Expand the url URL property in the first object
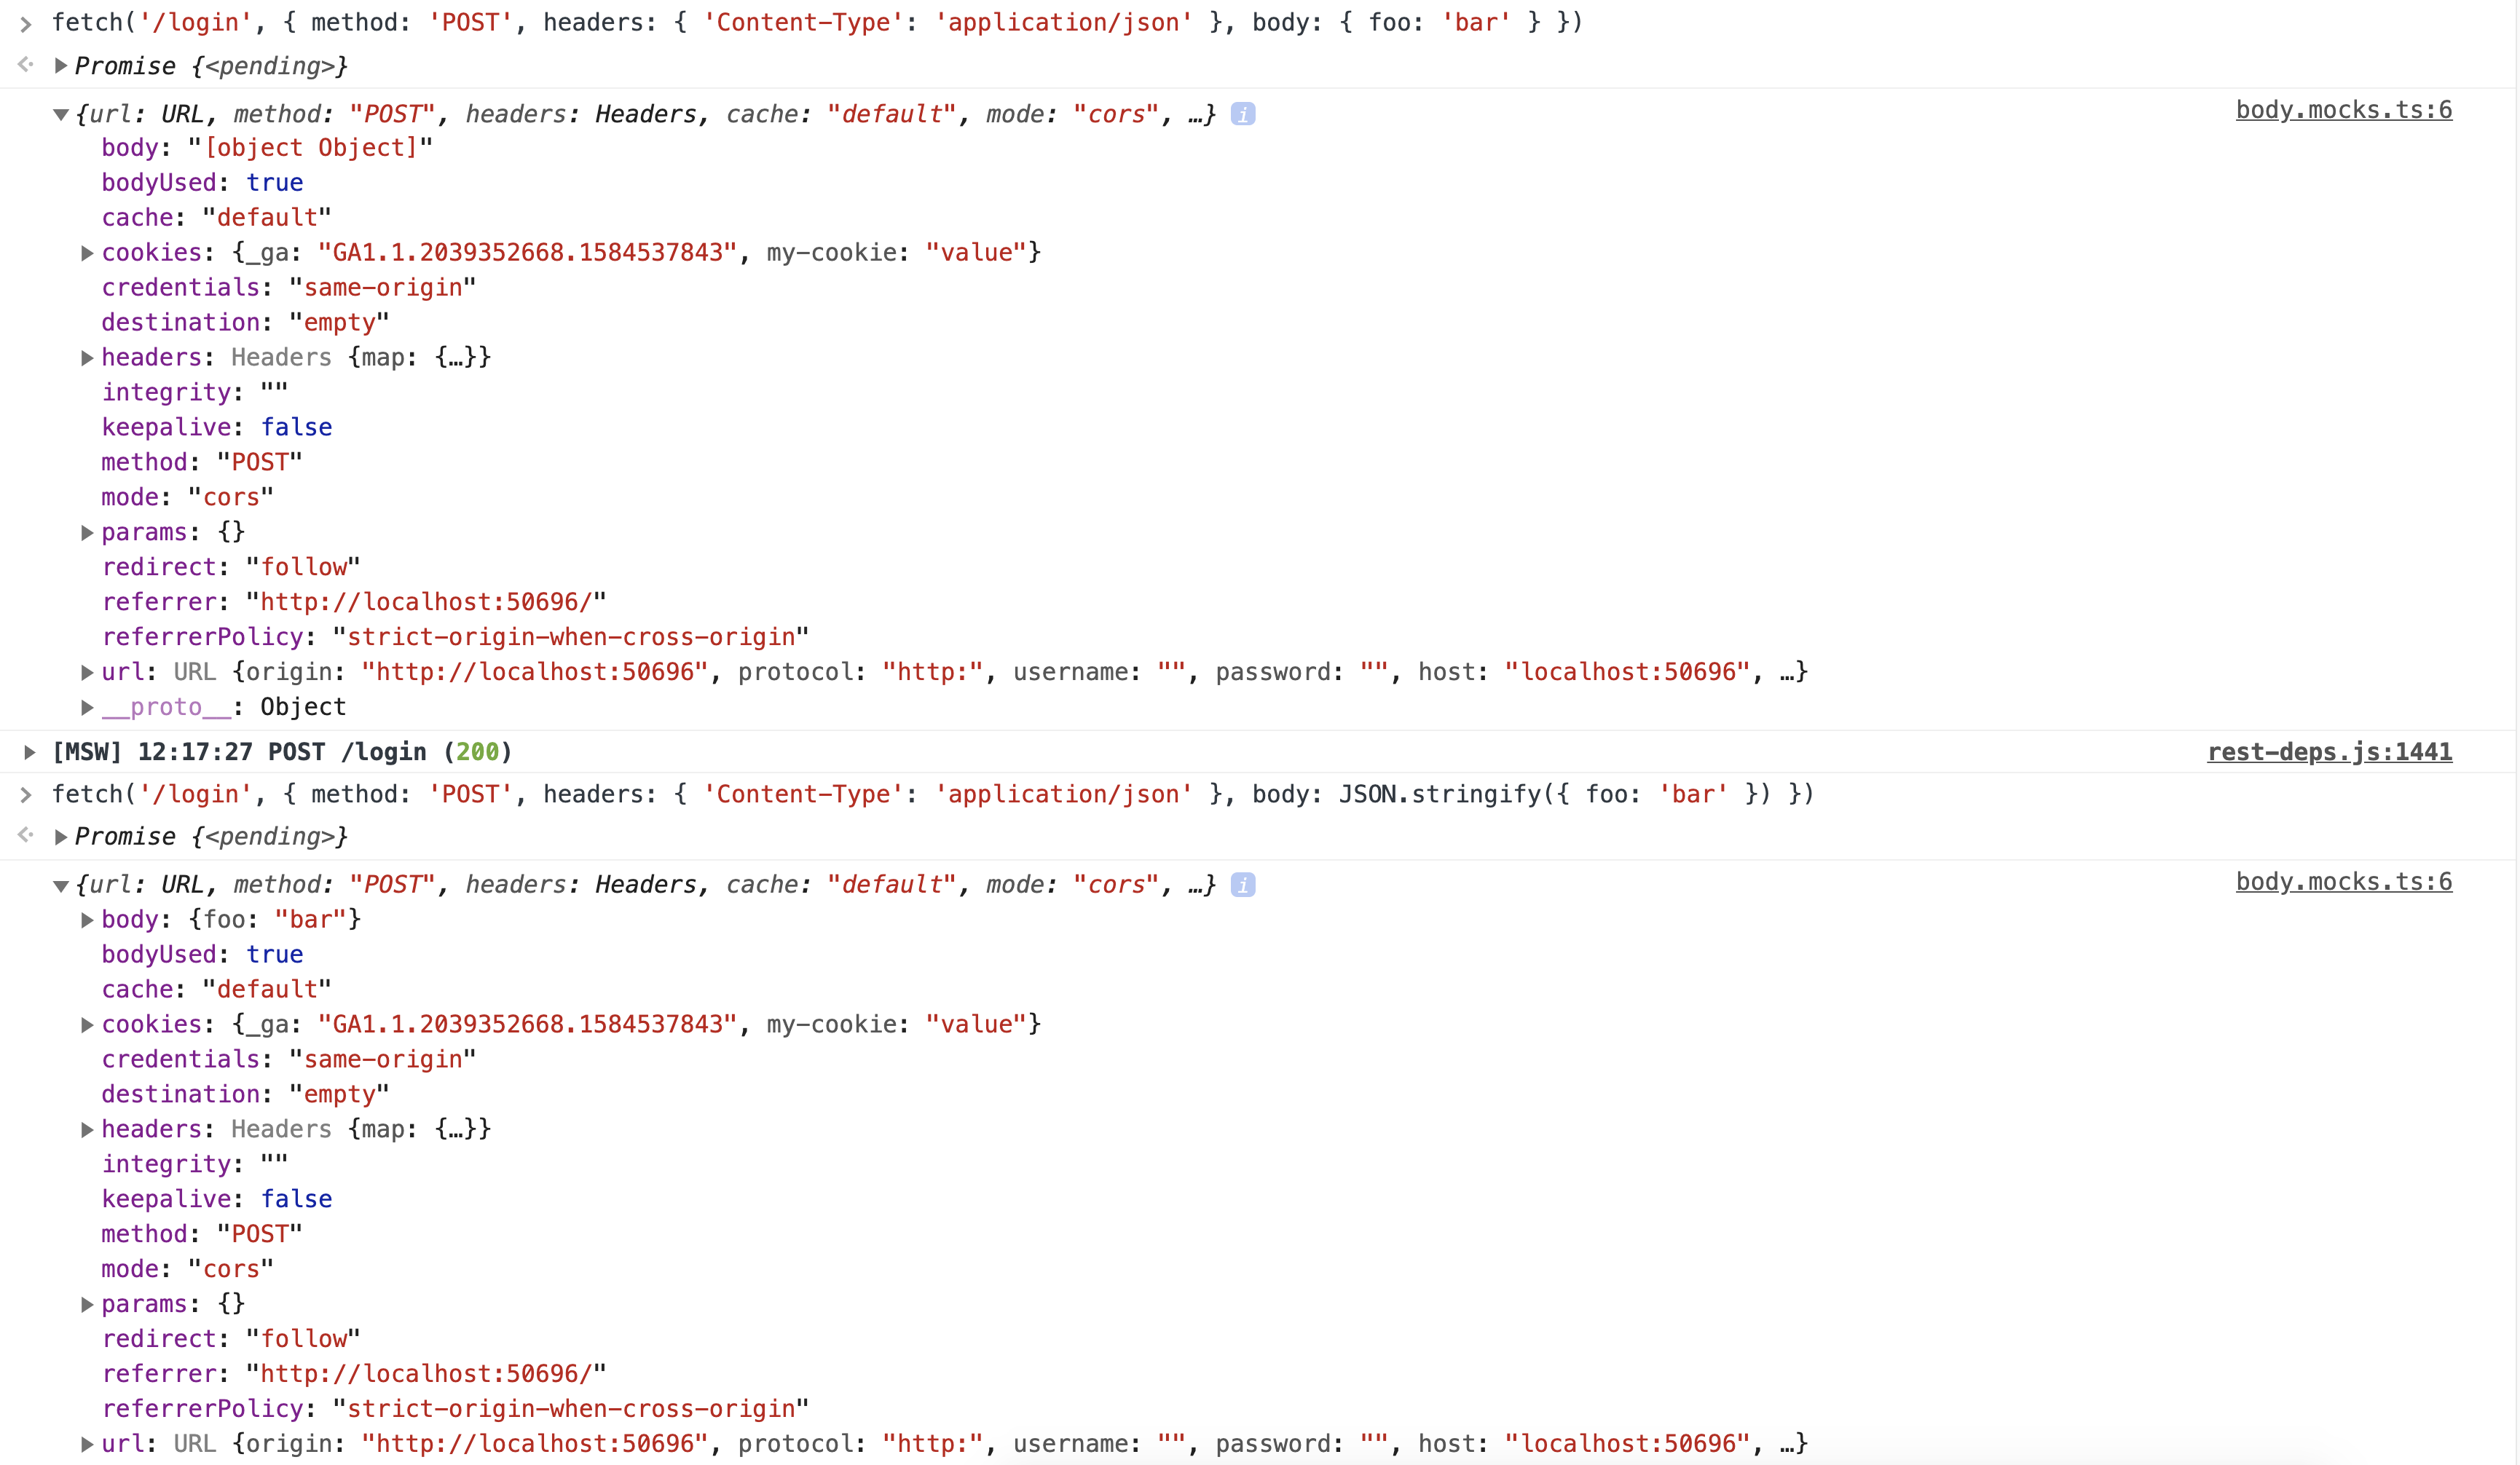This screenshot has height=1465, width=2520. pyautogui.click(x=88, y=671)
